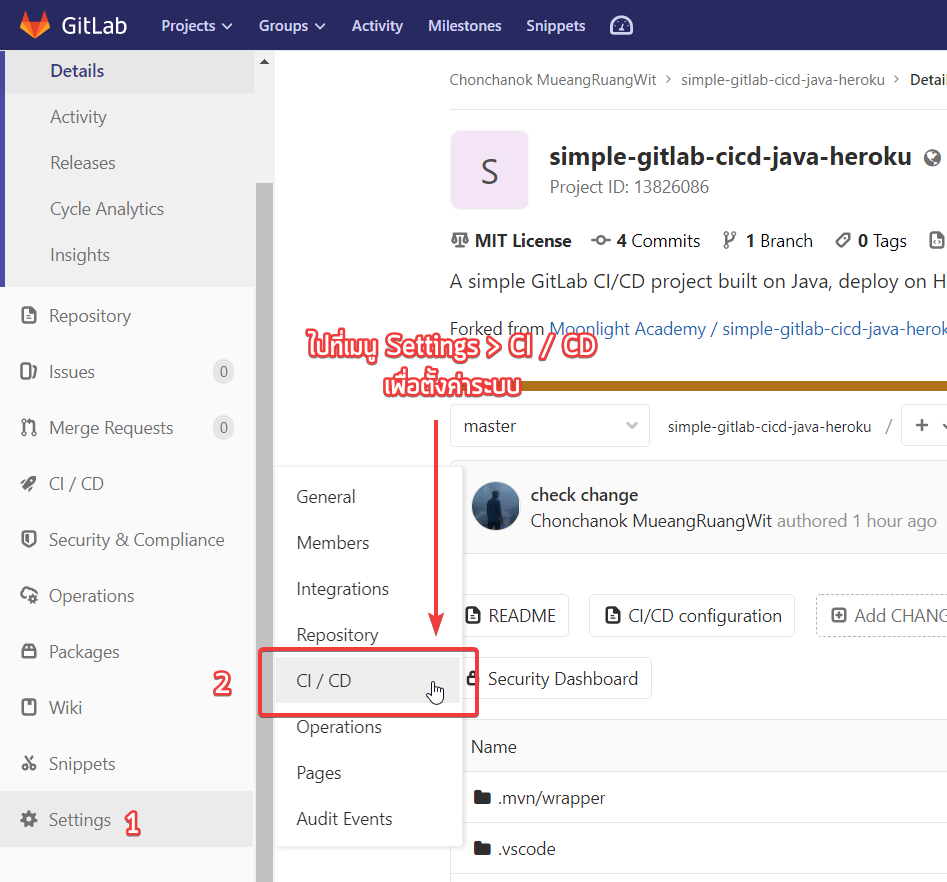Viewport: 947px width, 882px height.
Task: Click the branch icon beside 1 Branch
Action: click(729, 240)
